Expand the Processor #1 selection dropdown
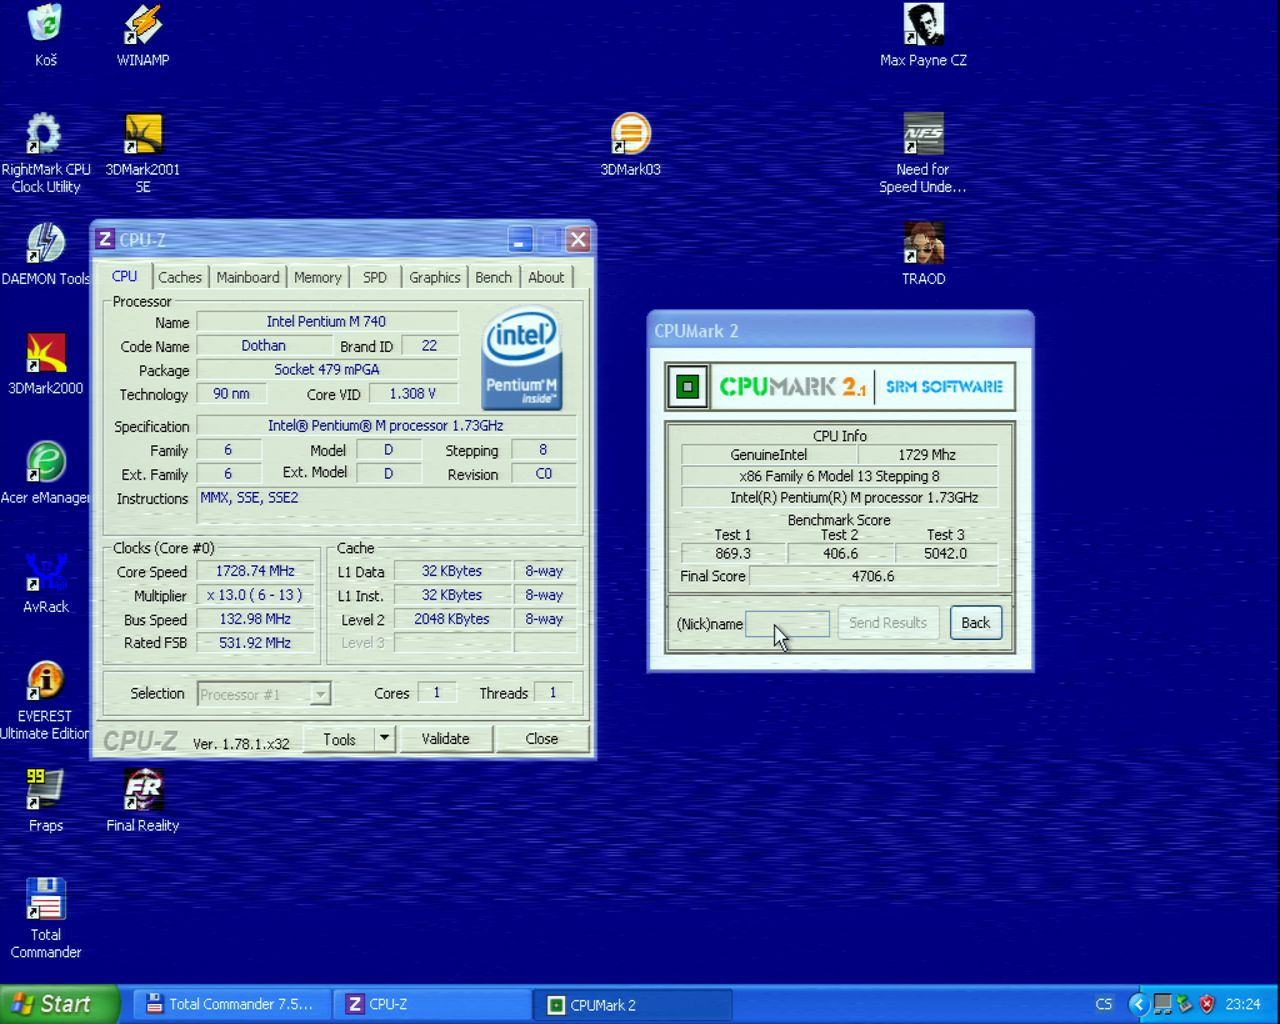Viewport: 1280px width, 1024px height. 320,694
